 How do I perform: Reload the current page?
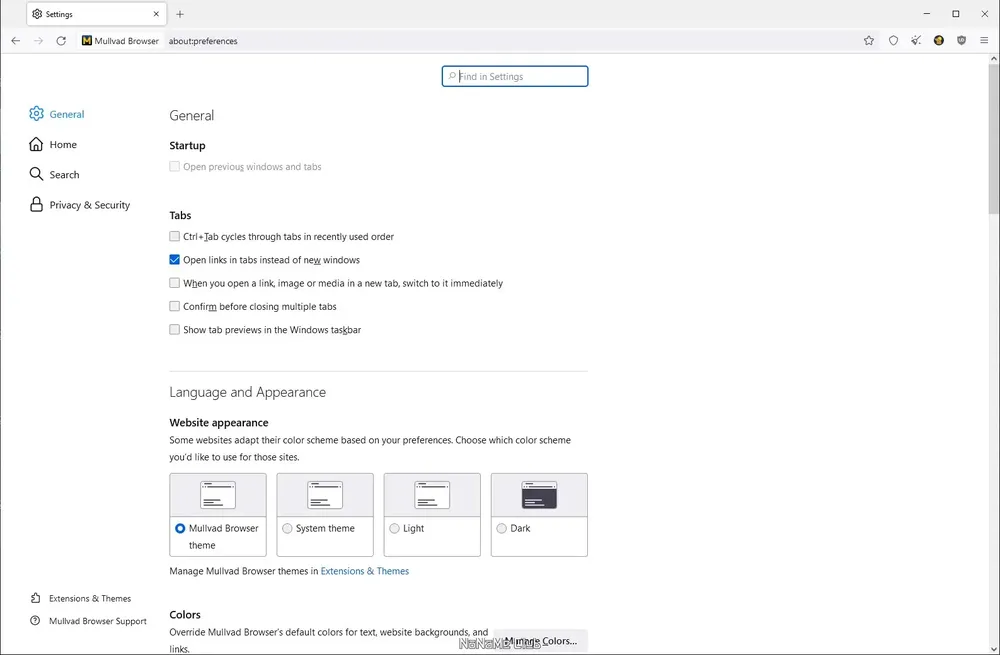click(61, 41)
